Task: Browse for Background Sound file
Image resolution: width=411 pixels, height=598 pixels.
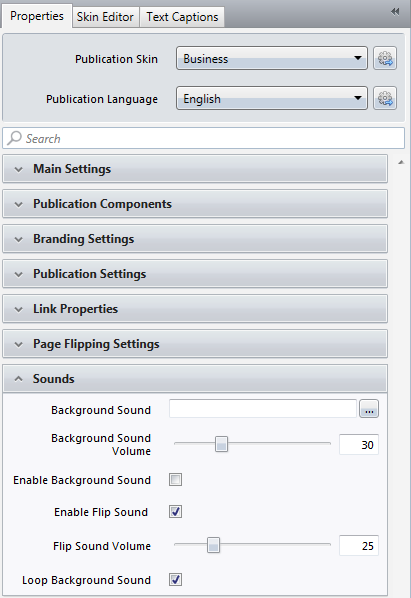Action: tap(369, 409)
